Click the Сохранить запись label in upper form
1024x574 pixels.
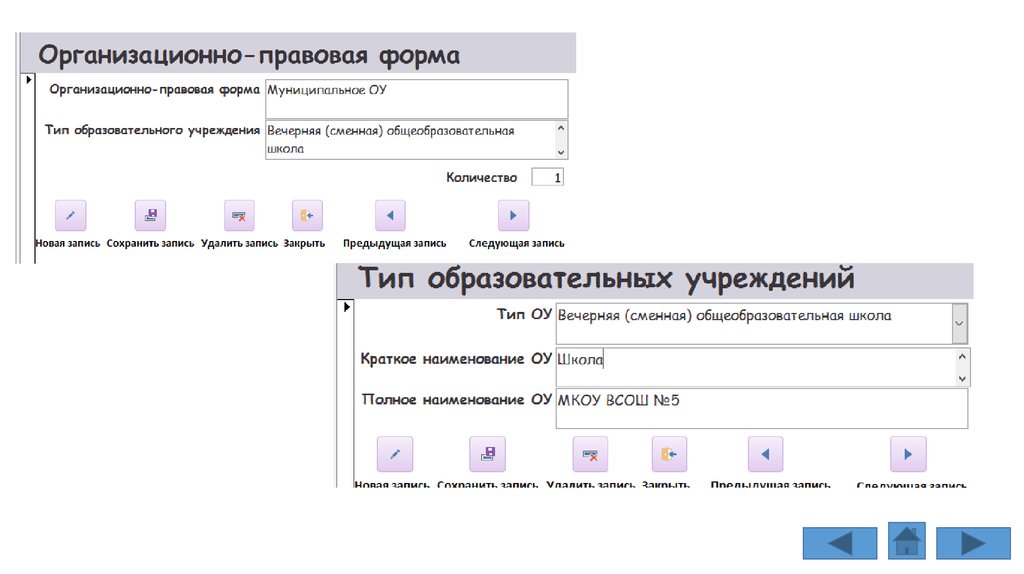tap(150, 243)
